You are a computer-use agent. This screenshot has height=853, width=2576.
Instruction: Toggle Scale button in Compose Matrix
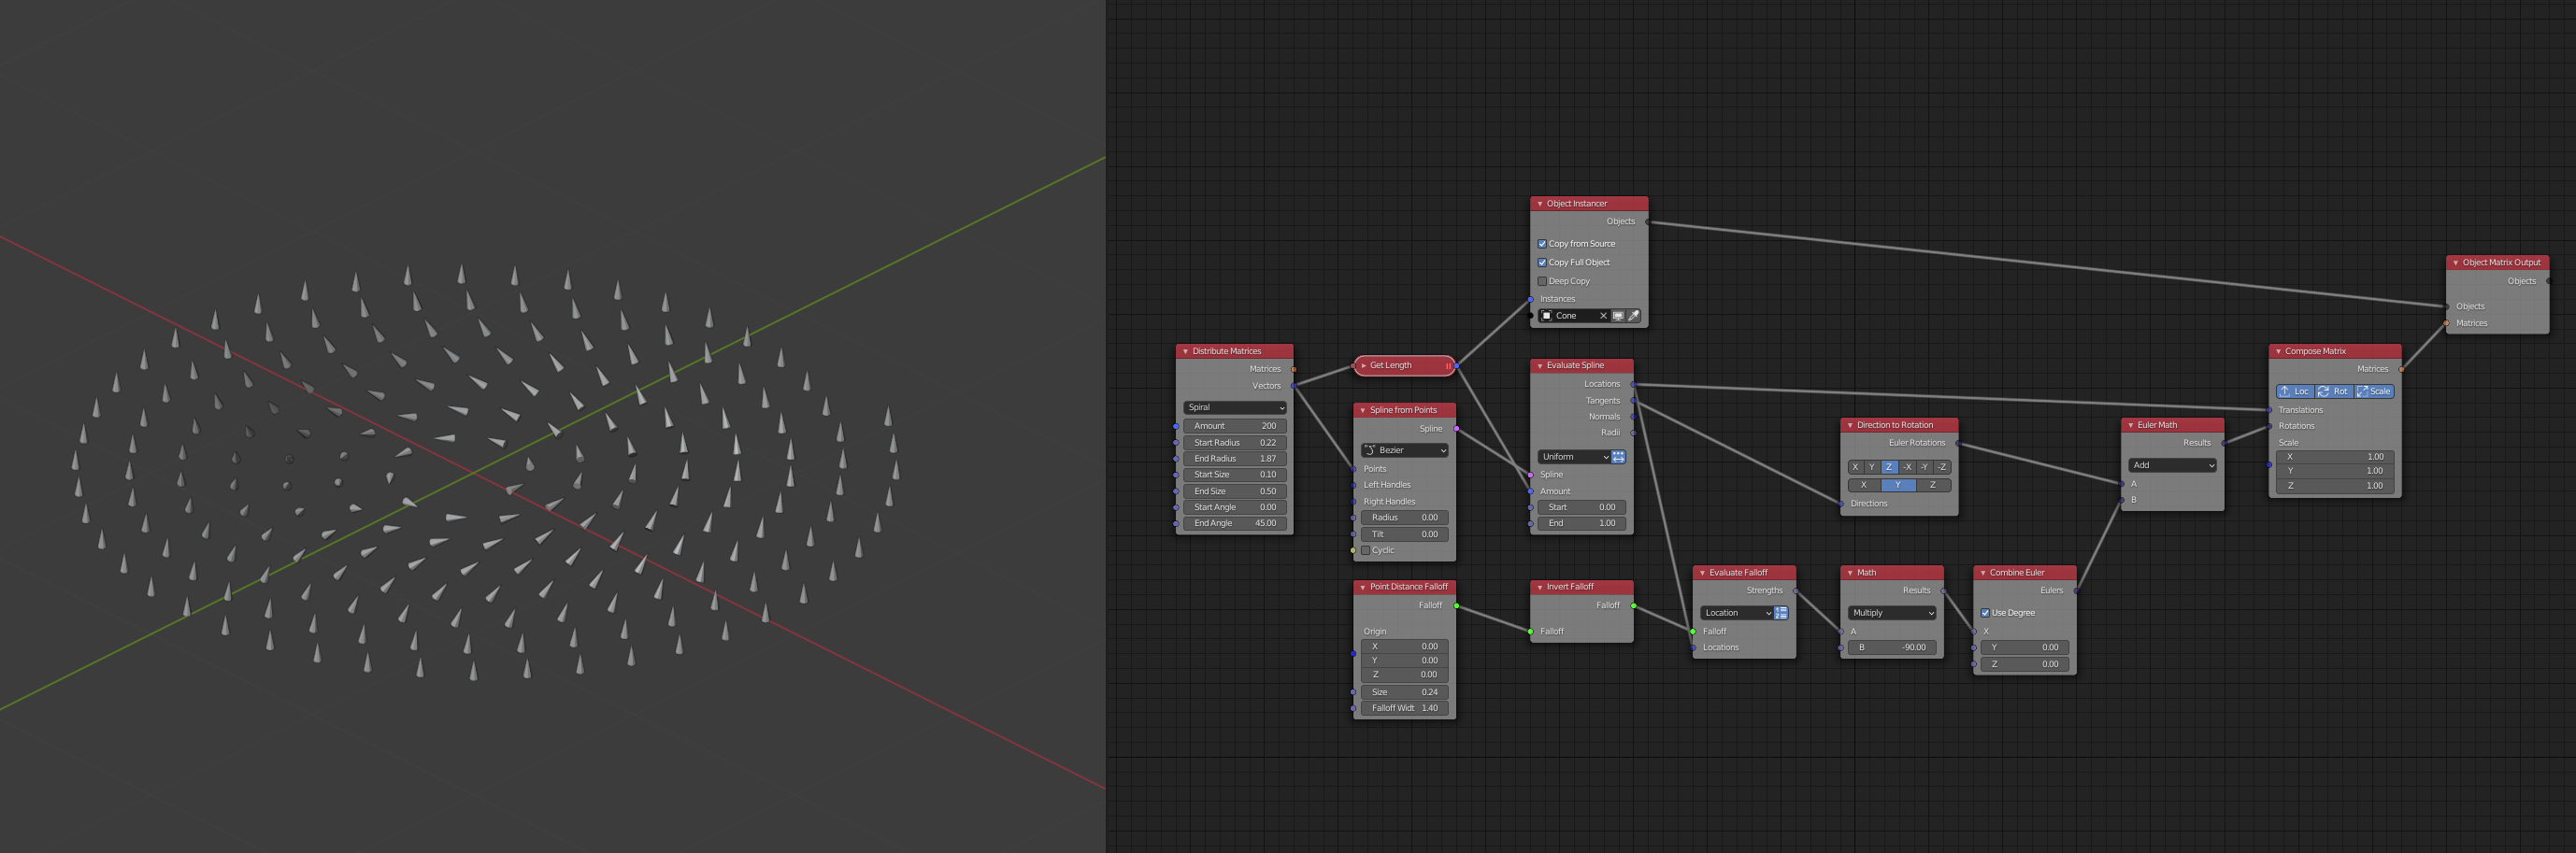click(x=2374, y=392)
